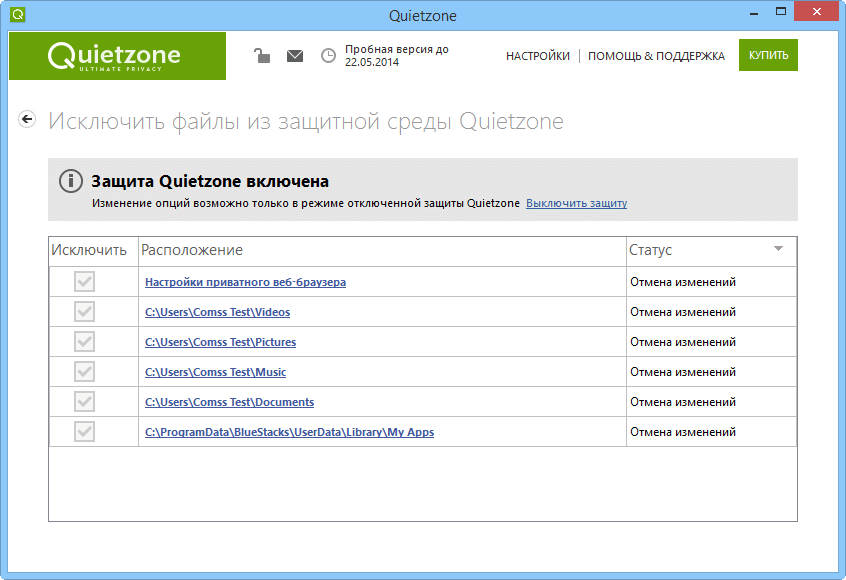Go back using the arrow icon
Screen dimensions: 846x580
click(27, 119)
